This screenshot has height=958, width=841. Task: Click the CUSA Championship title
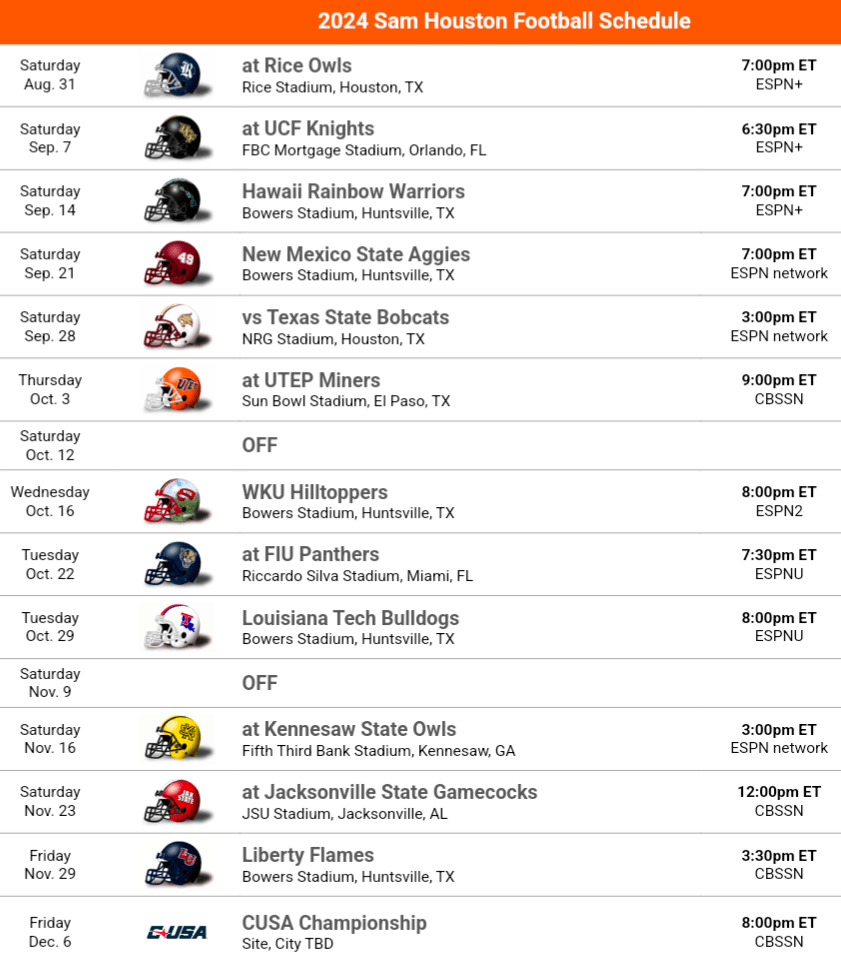[x=334, y=923]
